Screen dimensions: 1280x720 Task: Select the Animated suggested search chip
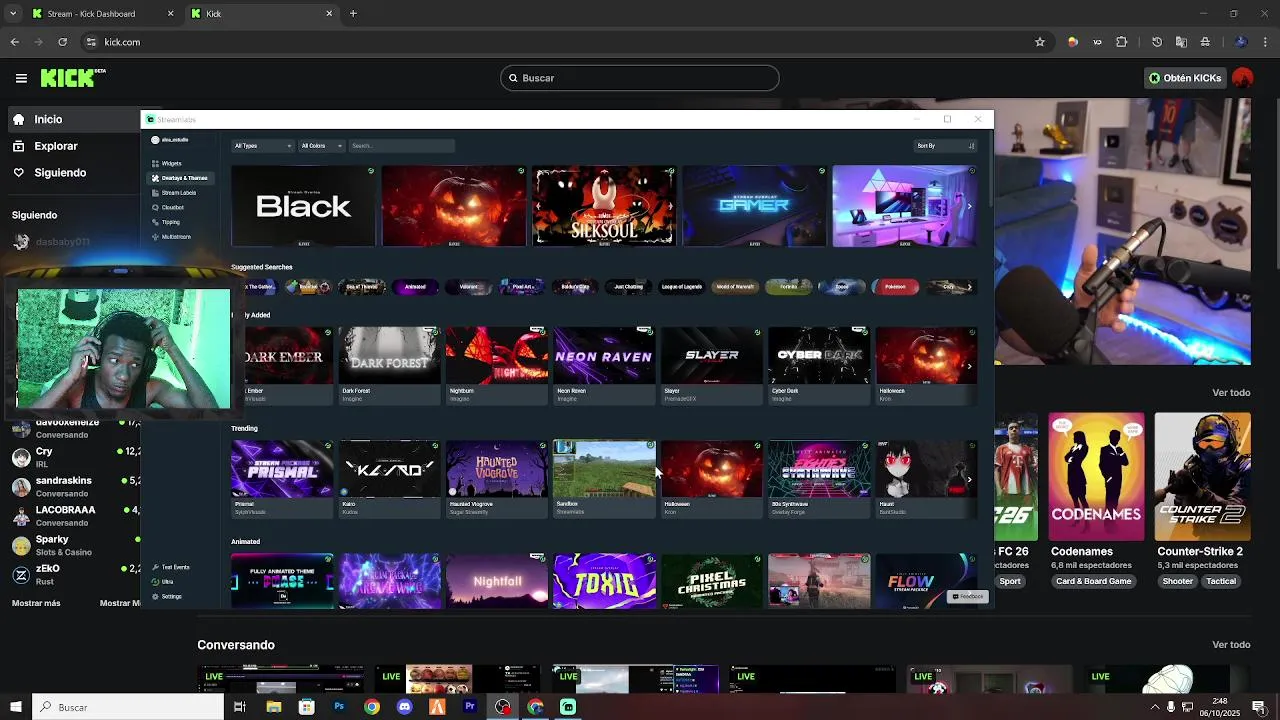point(415,287)
